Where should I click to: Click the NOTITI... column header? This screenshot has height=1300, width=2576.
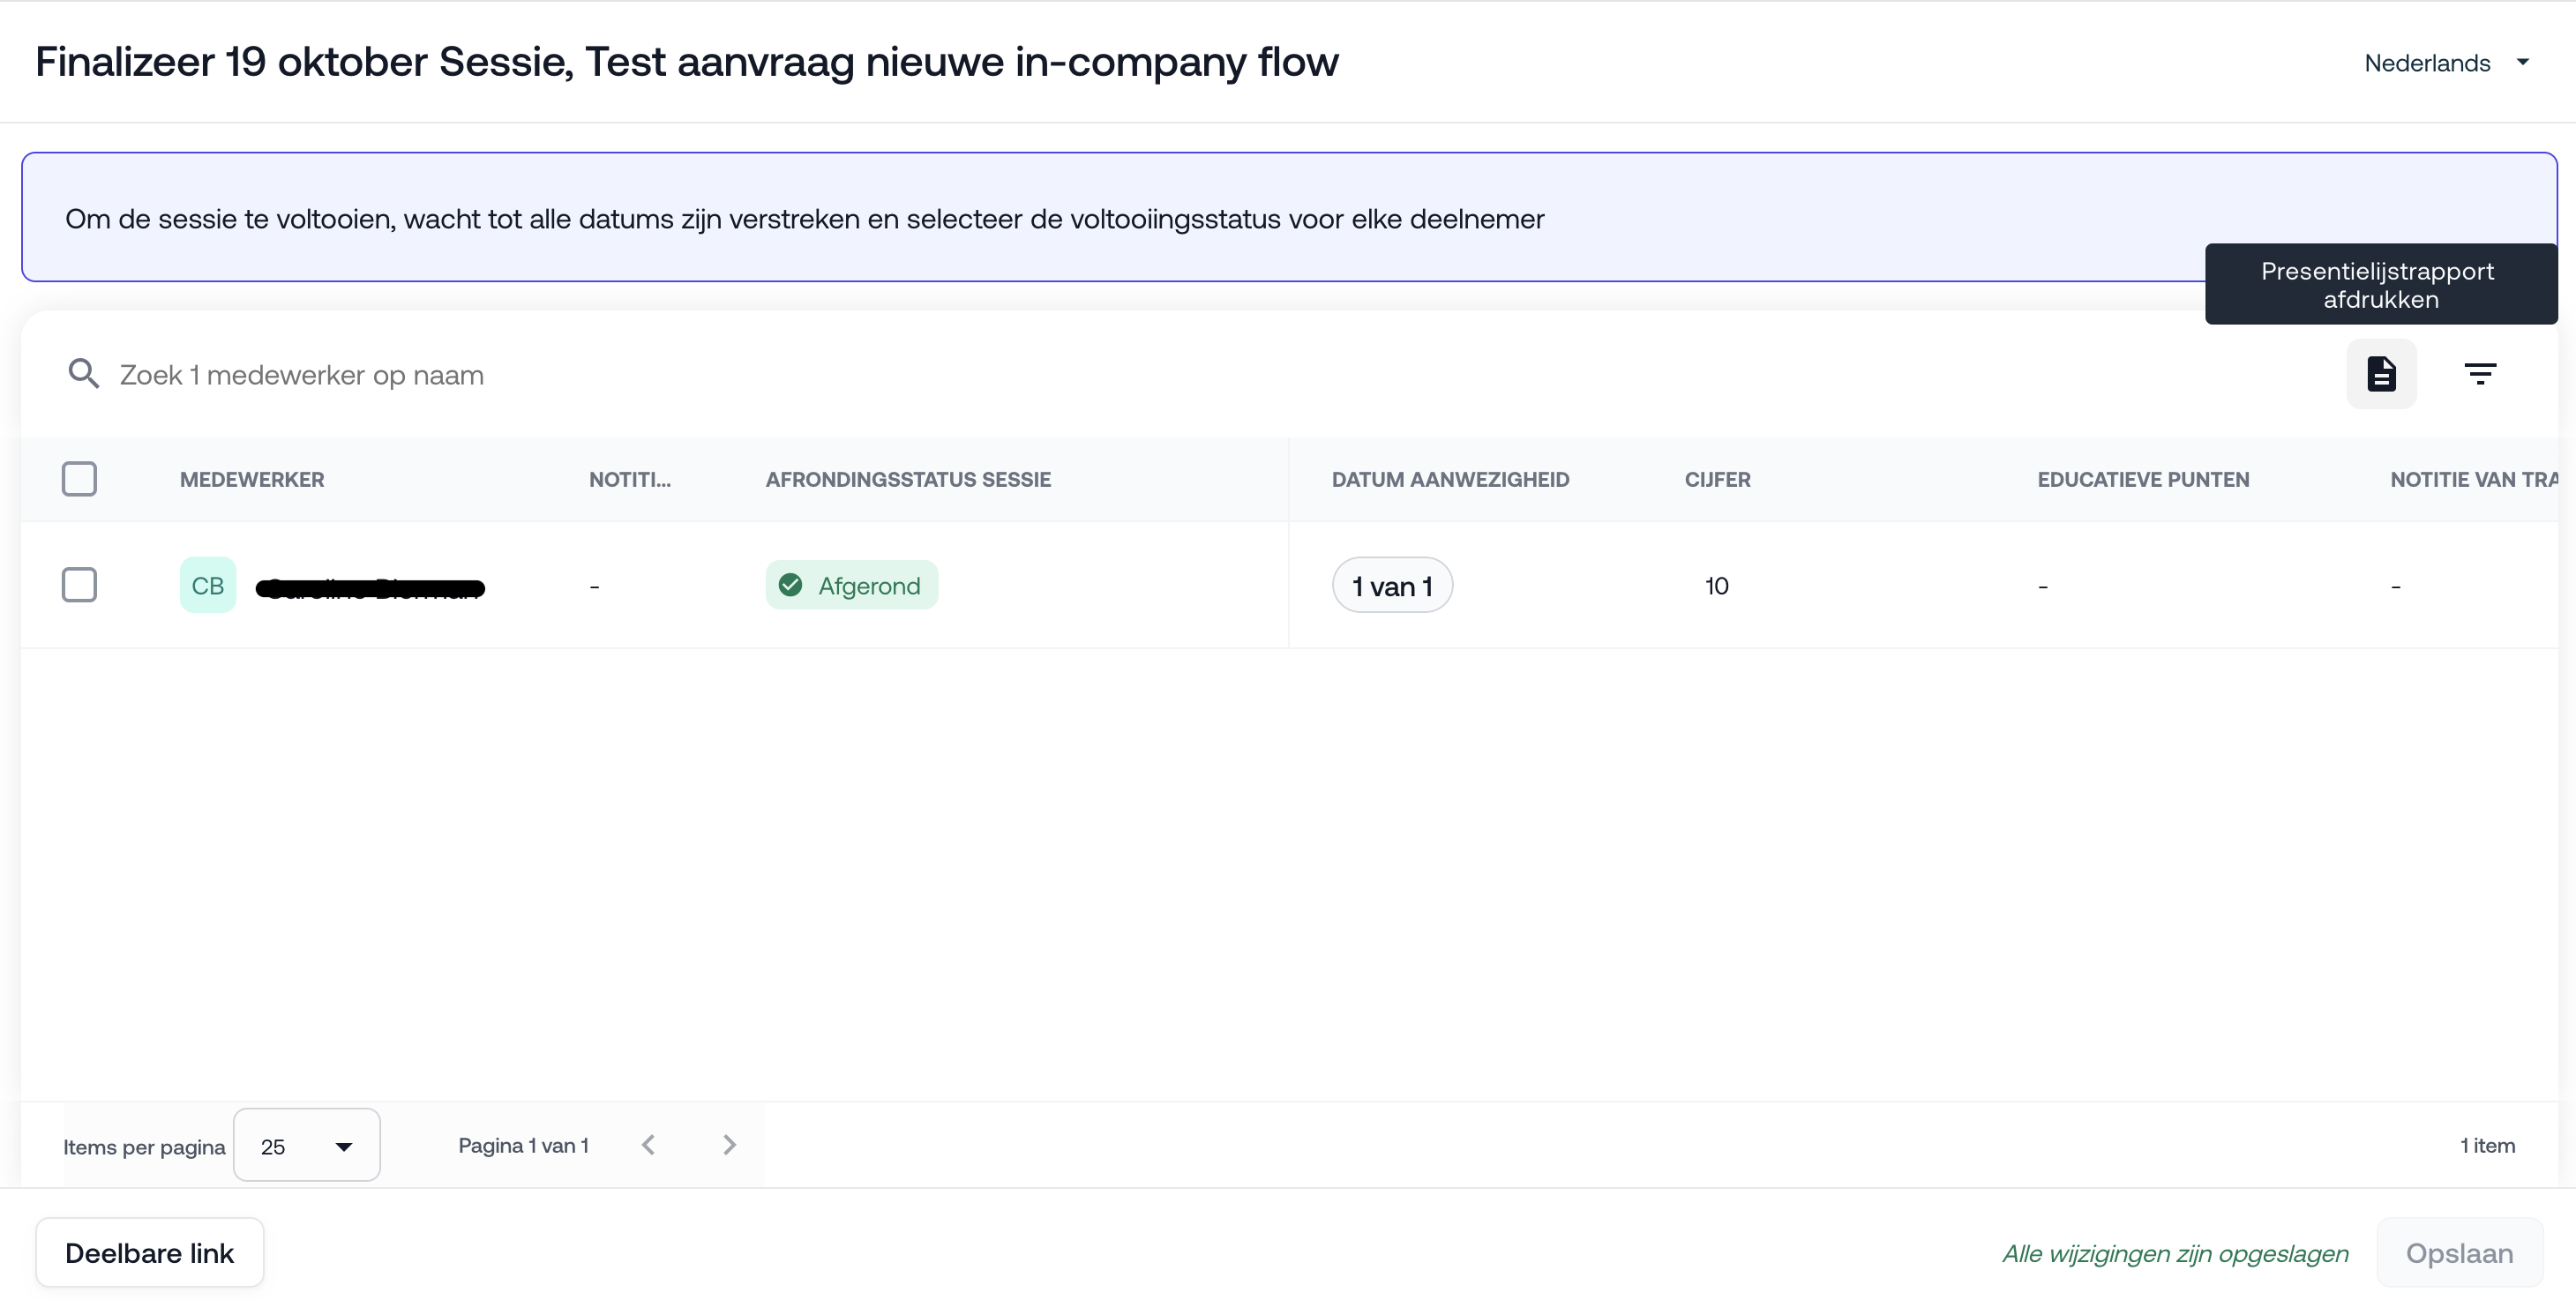(x=630, y=479)
